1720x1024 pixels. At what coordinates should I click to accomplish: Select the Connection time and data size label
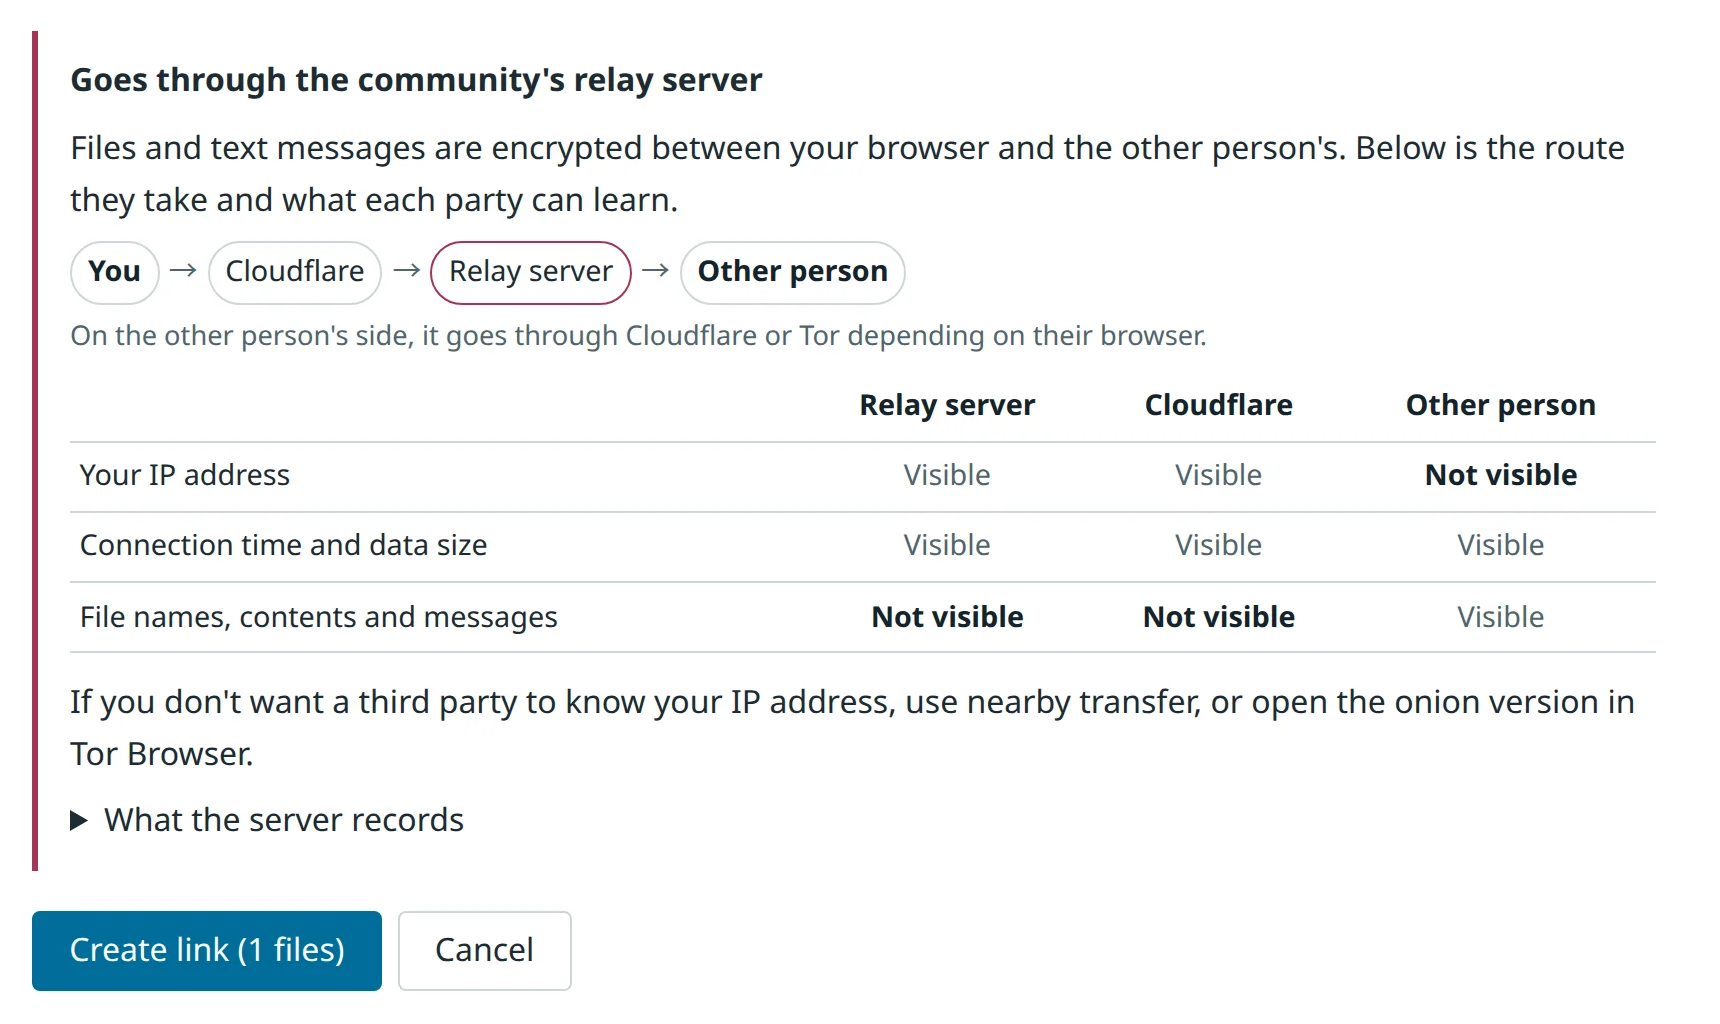click(x=284, y=545)
